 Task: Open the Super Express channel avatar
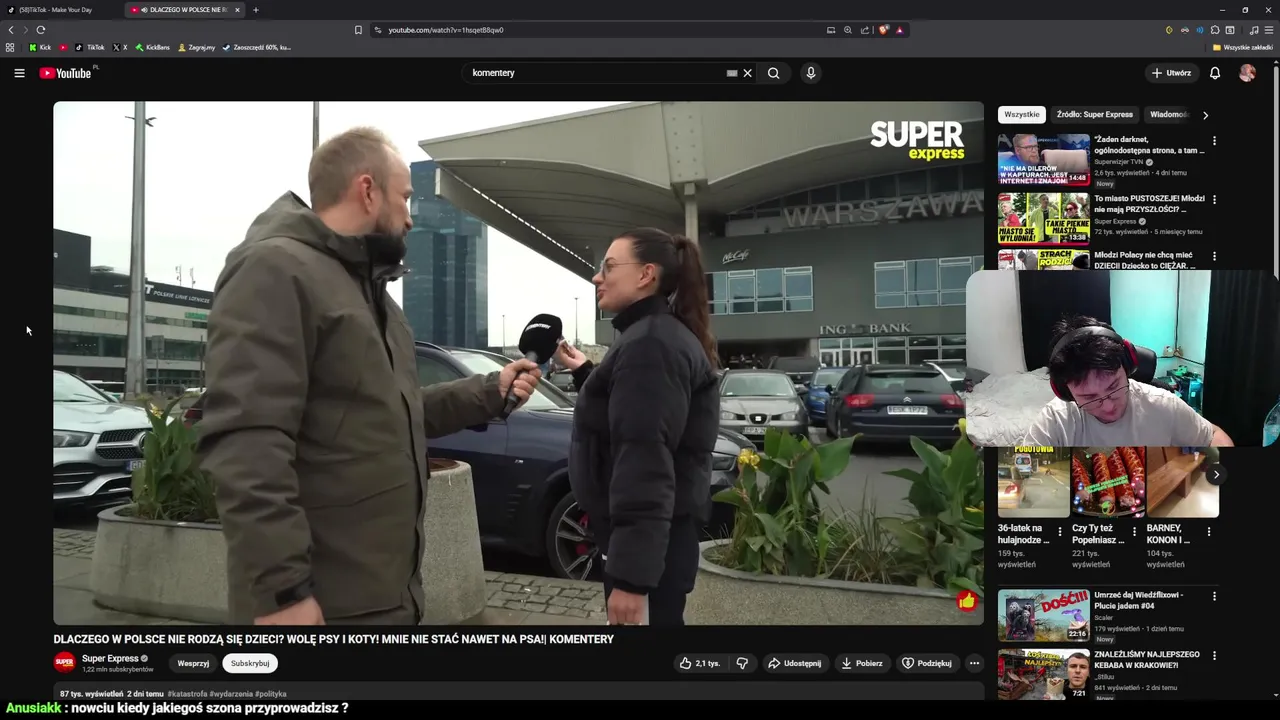point(64,662)
